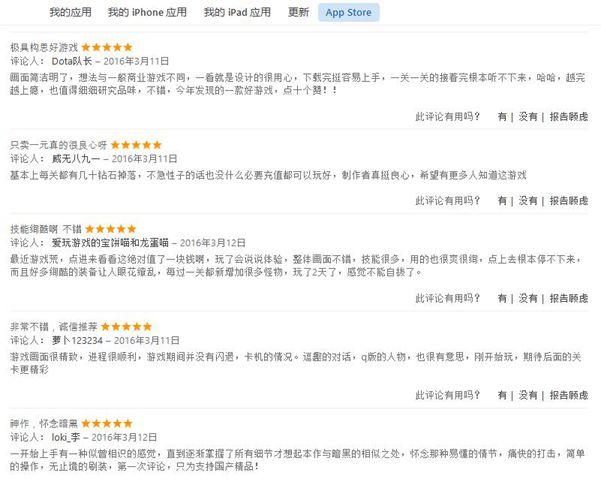Open the 更新 tab
This screenshot has height=485, width=601.
[x=298, y=12]
